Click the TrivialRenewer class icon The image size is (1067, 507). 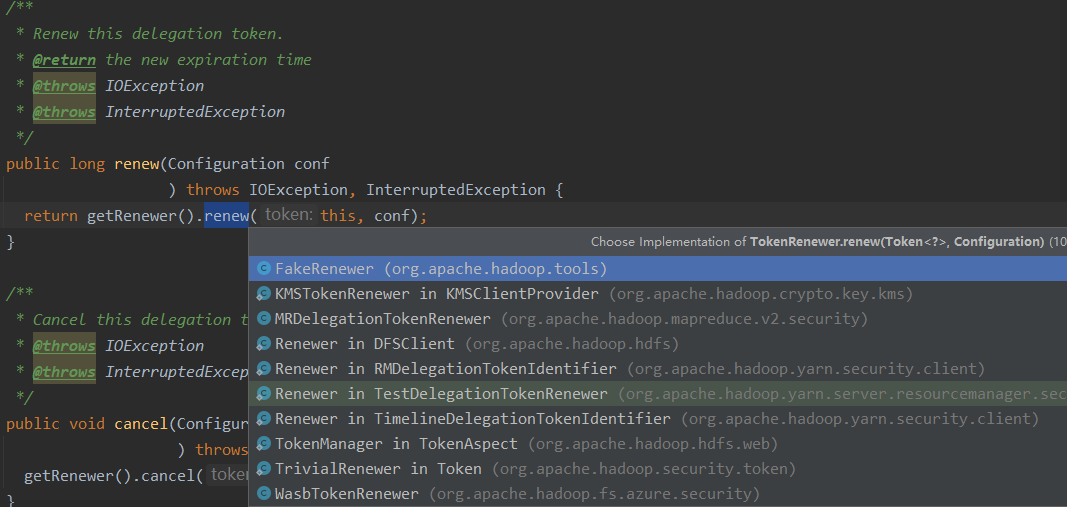(x=264, y=469)
